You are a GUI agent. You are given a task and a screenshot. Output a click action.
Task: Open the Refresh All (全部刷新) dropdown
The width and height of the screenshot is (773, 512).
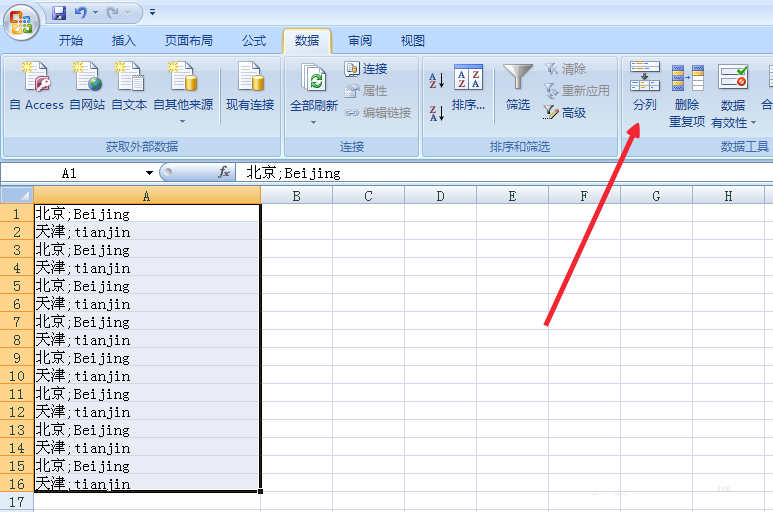(313, 122)
